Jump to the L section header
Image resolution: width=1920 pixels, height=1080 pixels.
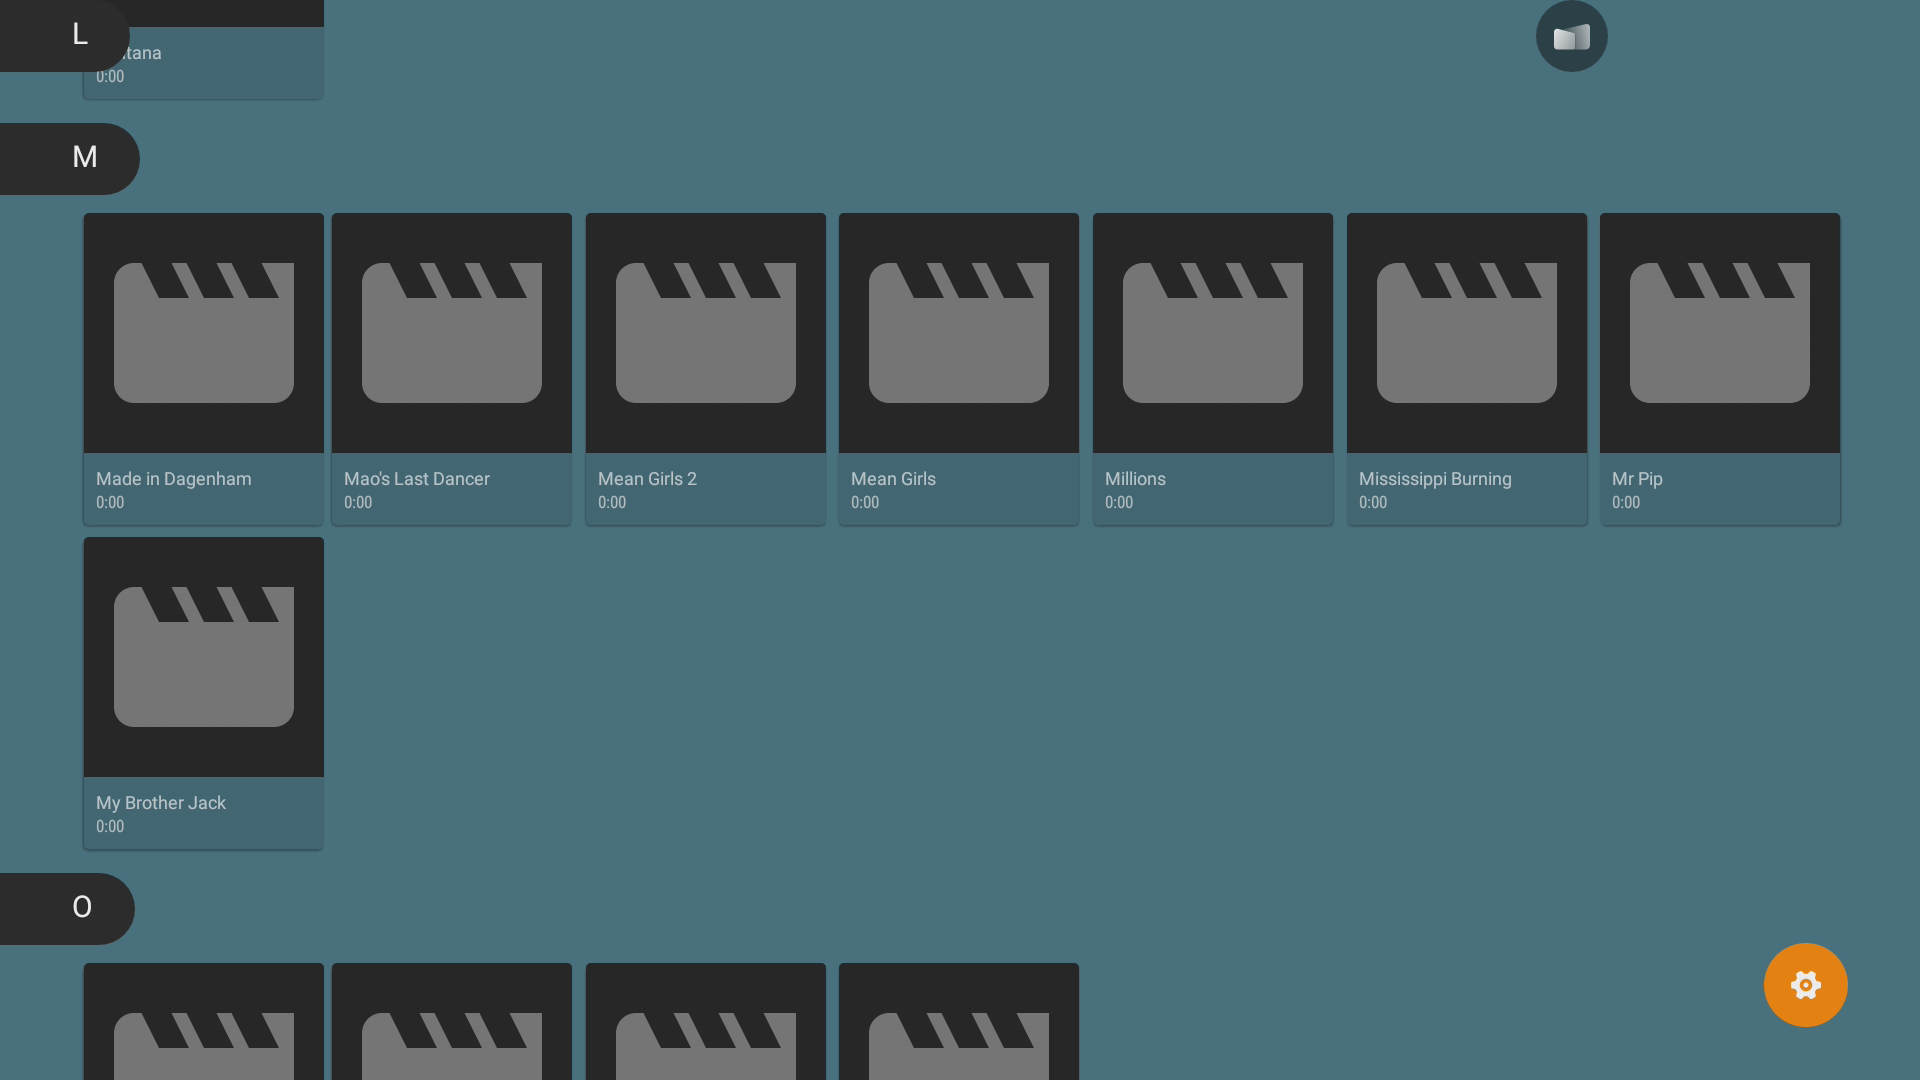tap(78, 34)
